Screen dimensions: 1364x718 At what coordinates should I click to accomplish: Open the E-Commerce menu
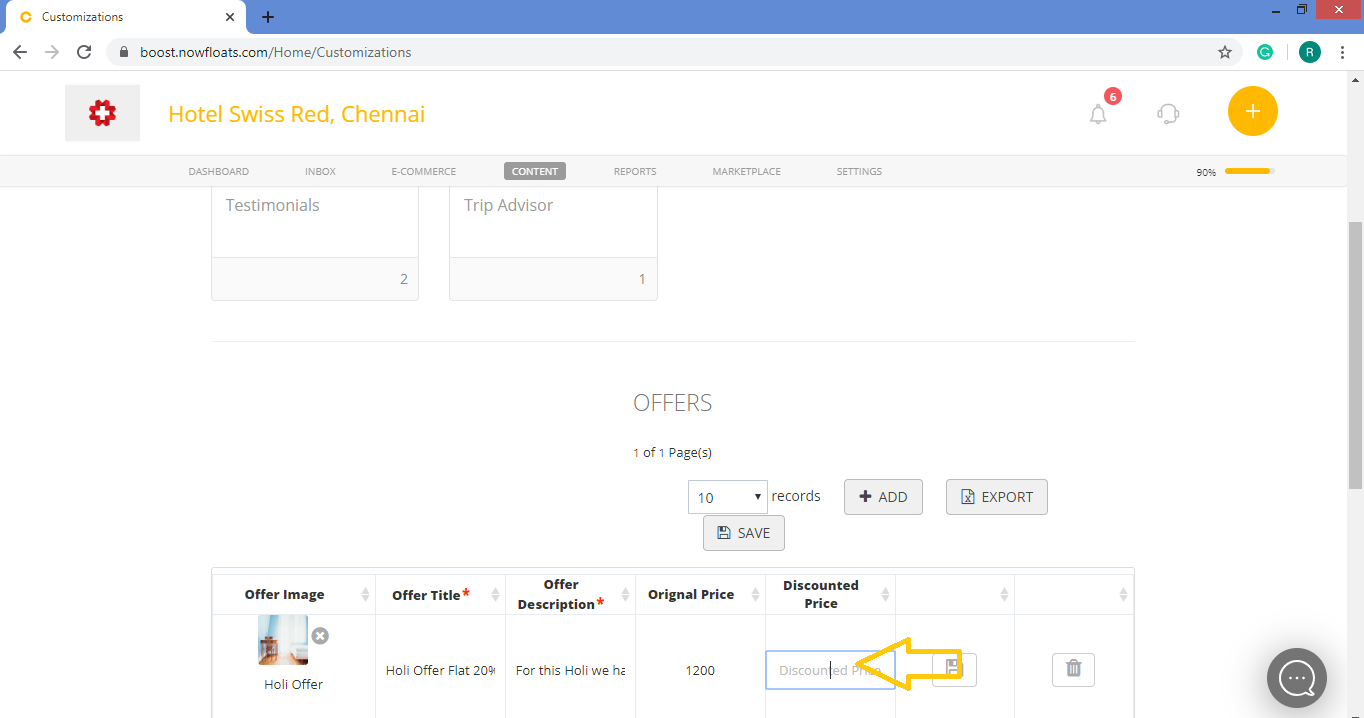pyautogui.click(x=423, y=171)
